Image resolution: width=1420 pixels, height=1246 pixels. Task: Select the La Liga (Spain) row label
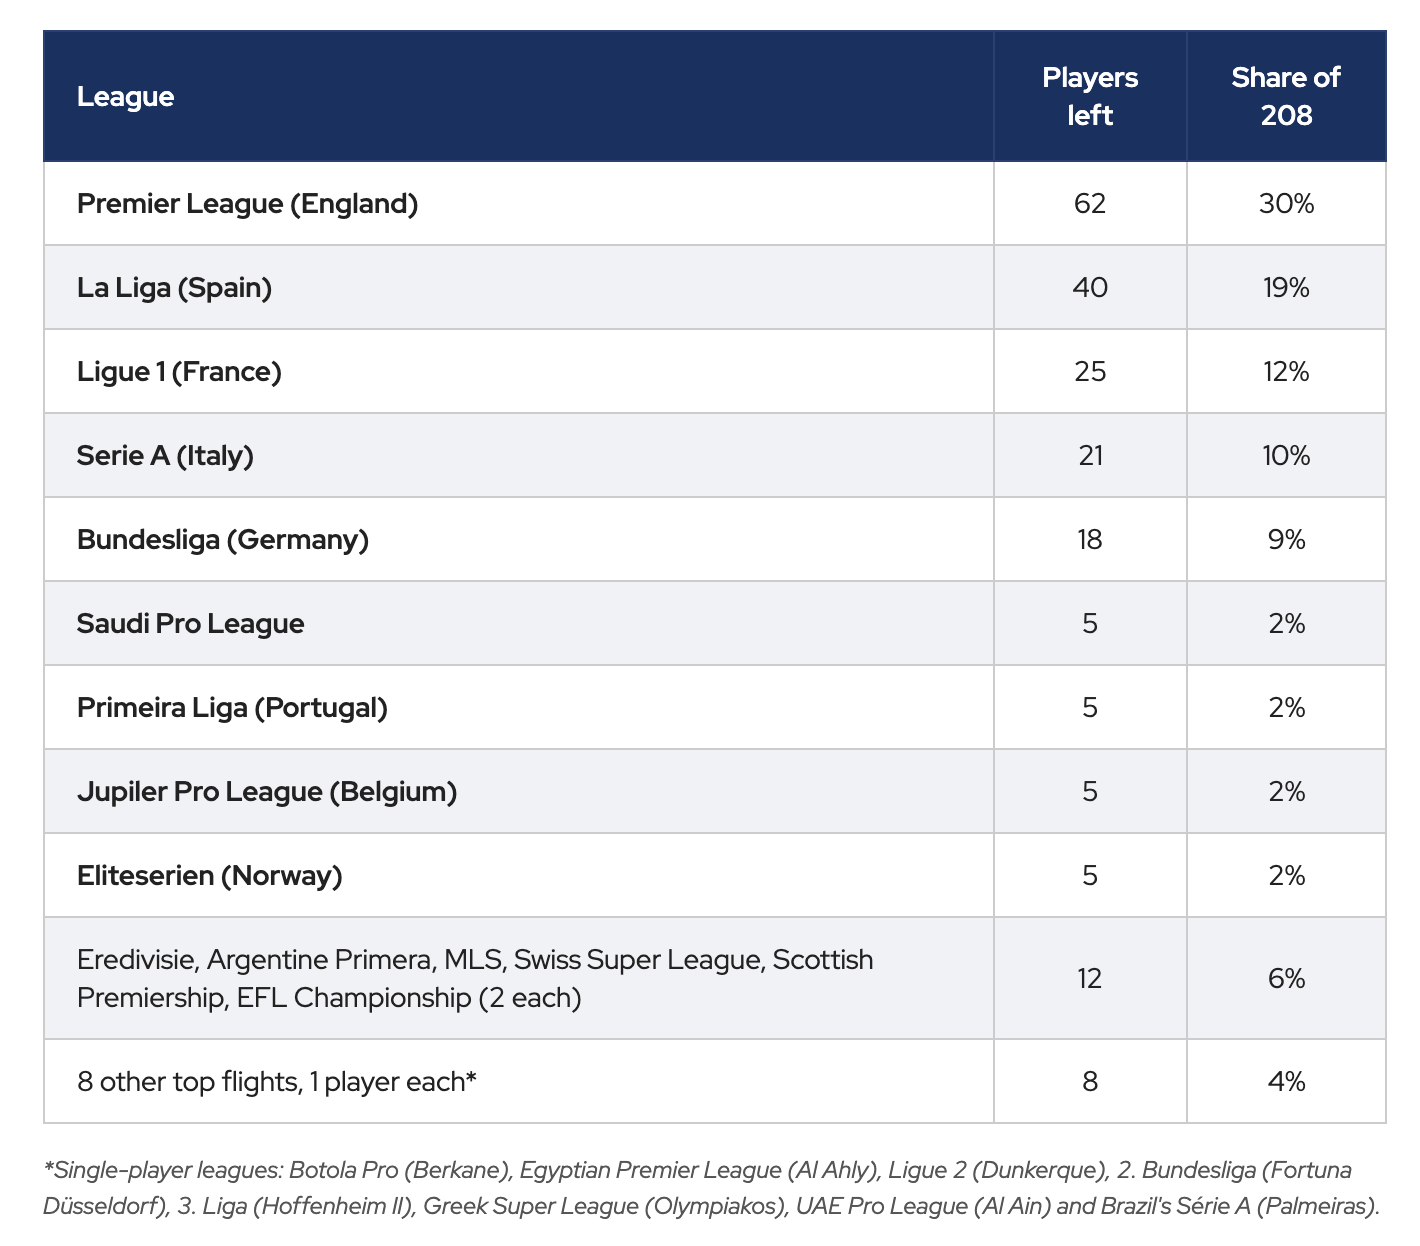point(174,288)
